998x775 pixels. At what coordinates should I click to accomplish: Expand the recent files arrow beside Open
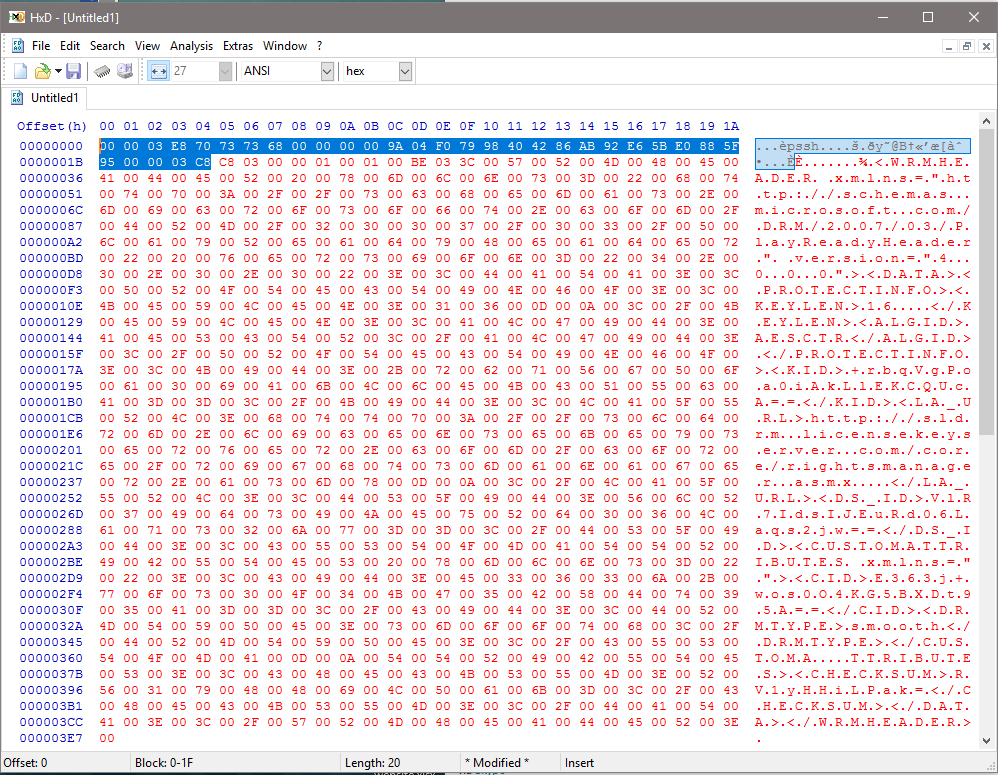(x=58, y=71)
